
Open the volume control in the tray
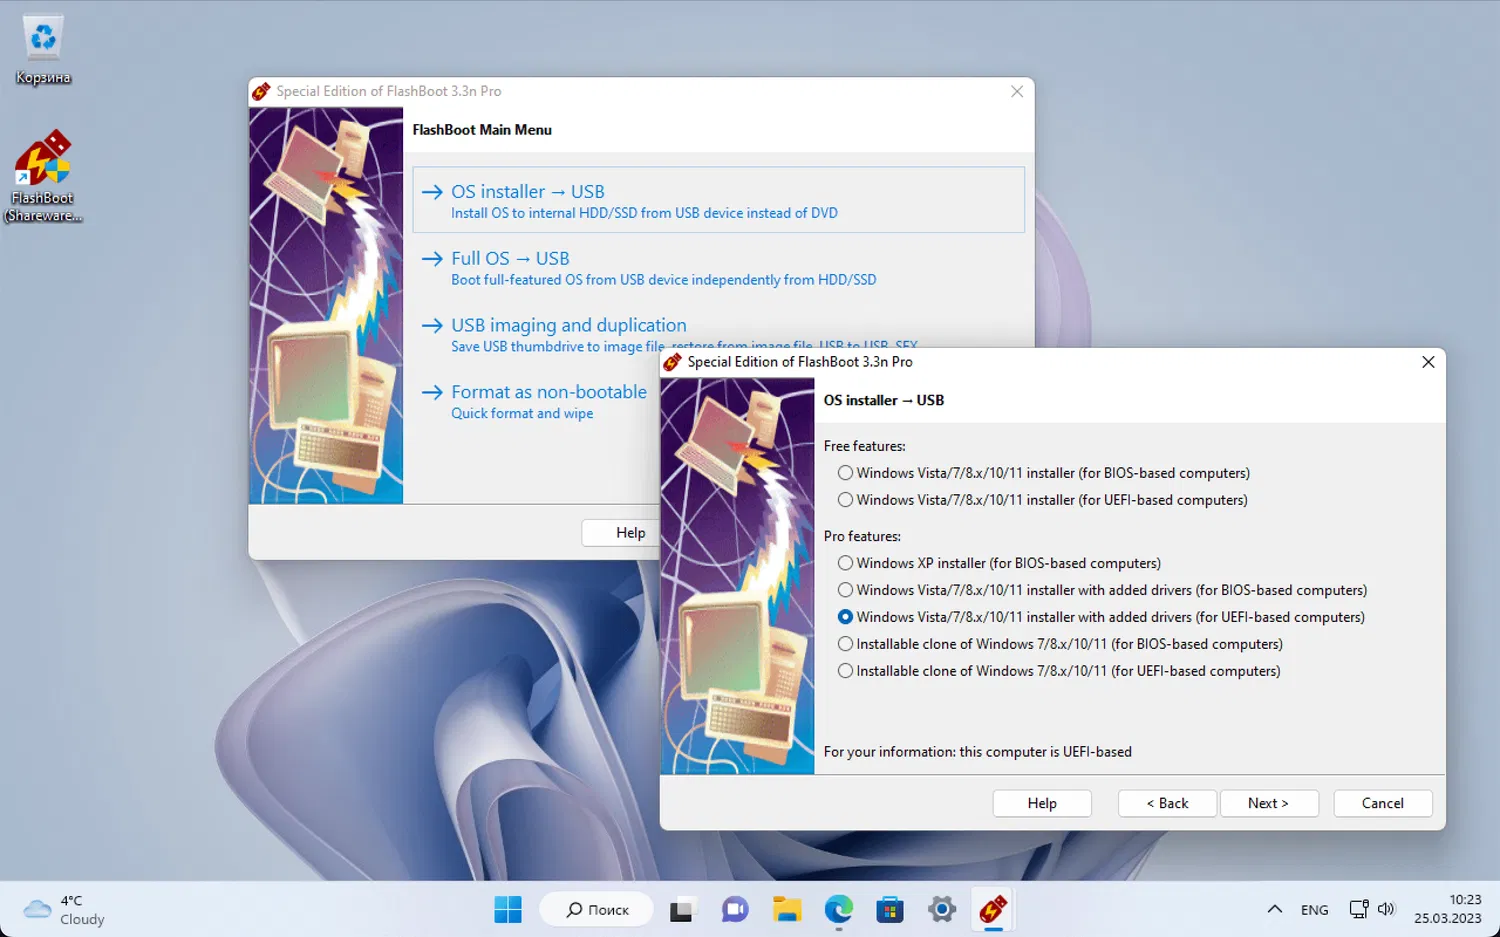point(1386,909)
